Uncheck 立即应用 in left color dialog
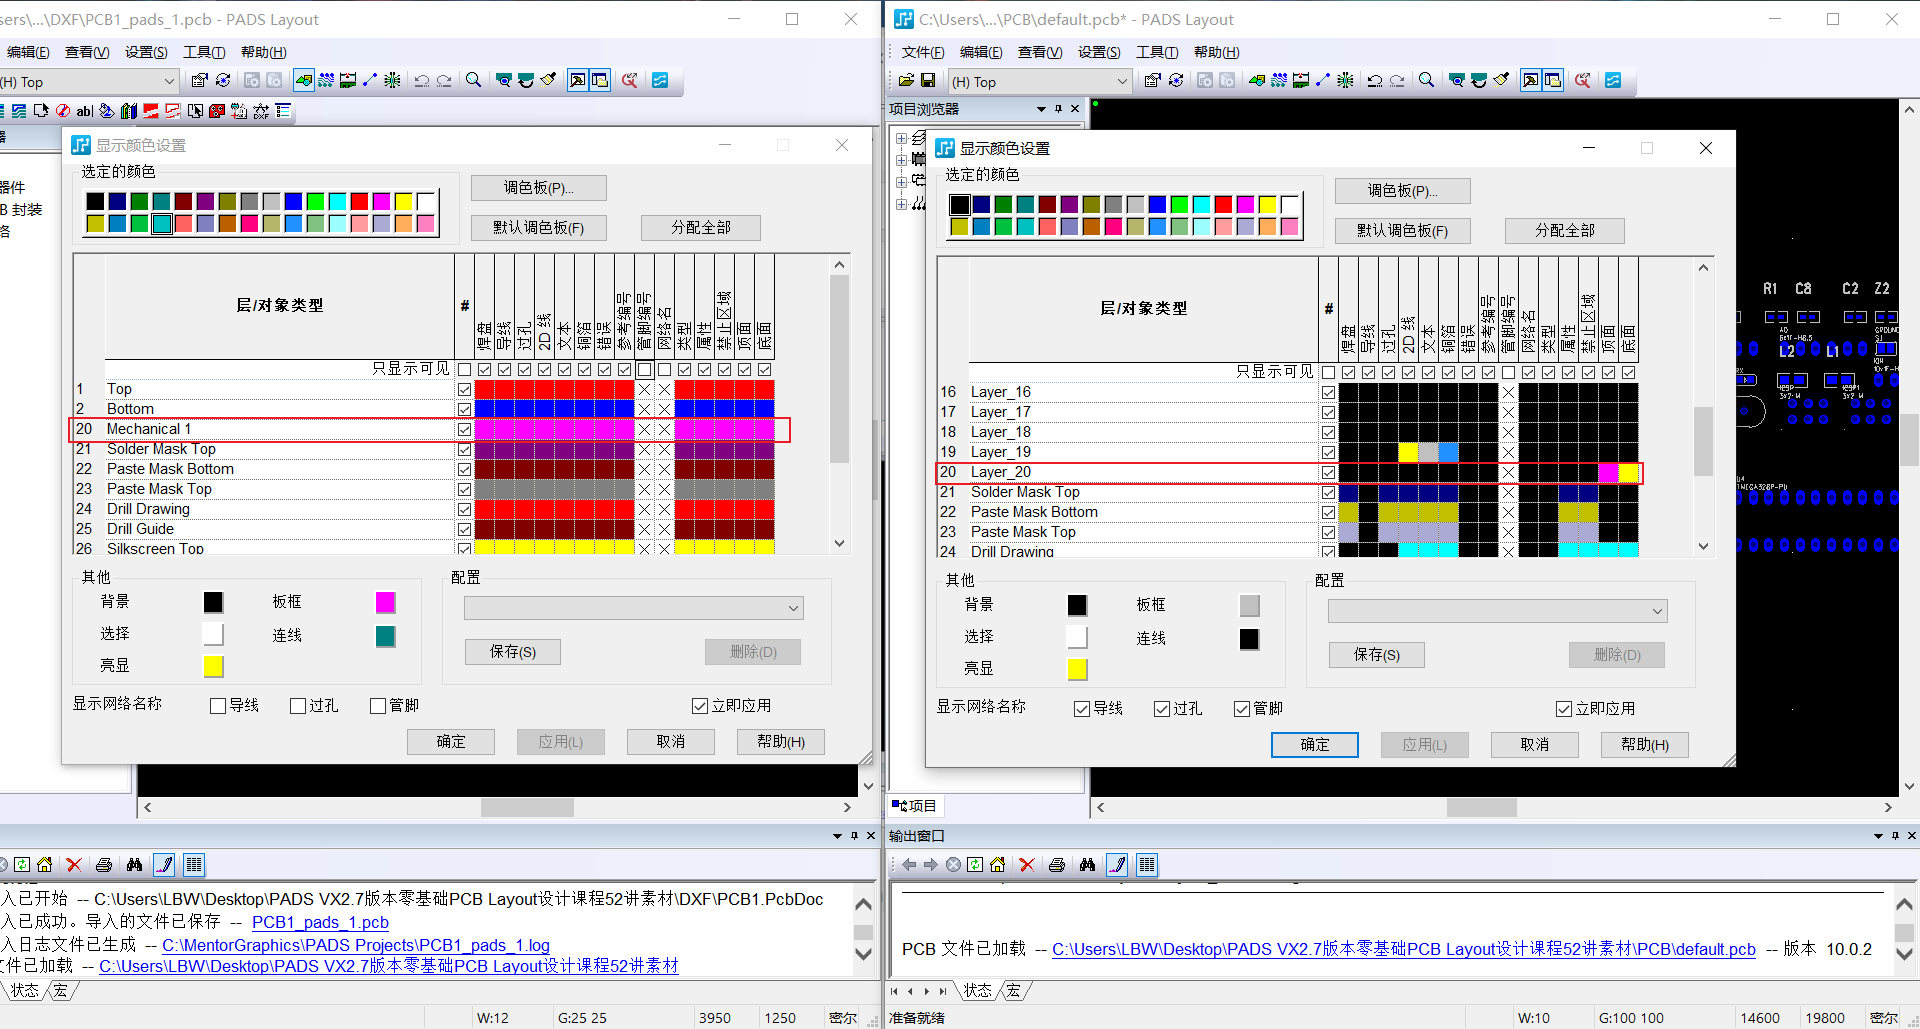1920x1029 pixels. (700, 706)
